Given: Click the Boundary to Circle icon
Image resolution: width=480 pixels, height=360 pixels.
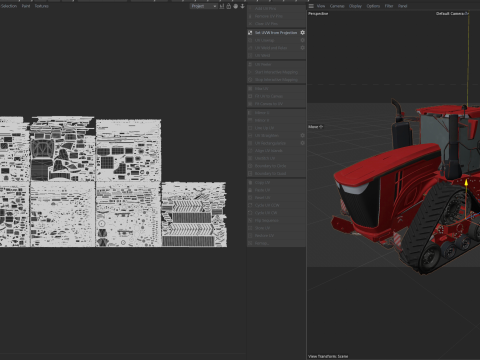Looking at the screenshot, I should pyautogui.click(x=250, y=166).
